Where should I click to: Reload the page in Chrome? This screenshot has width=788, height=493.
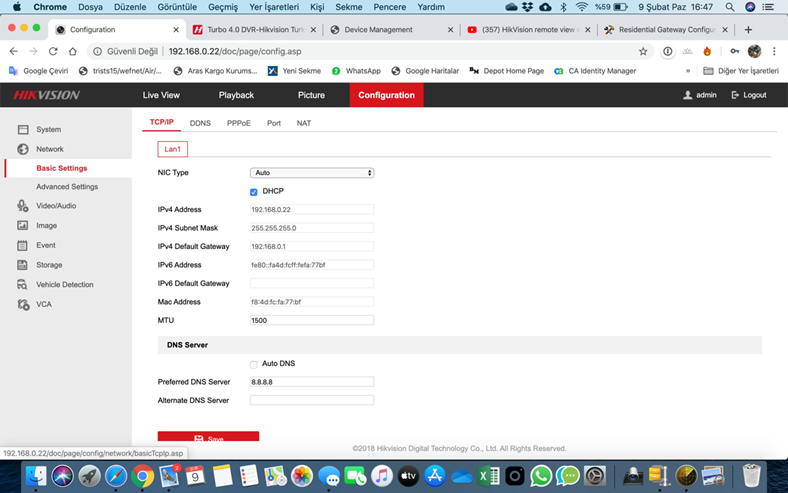53,51
